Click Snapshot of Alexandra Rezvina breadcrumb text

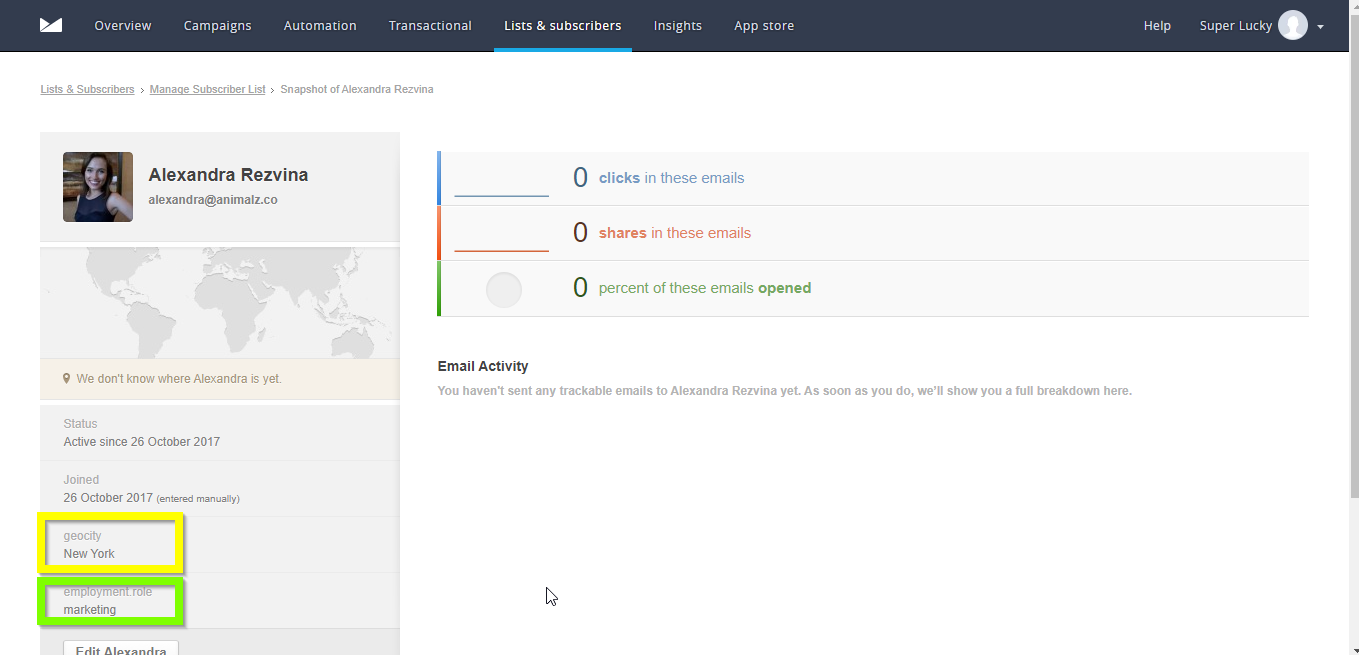pyautogui.click(x=357, y=89)
